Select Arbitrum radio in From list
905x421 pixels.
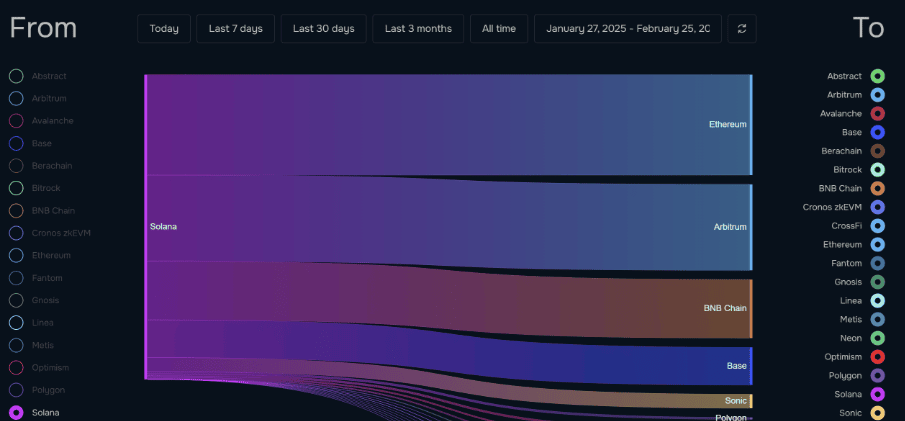(x=16, y=98)
